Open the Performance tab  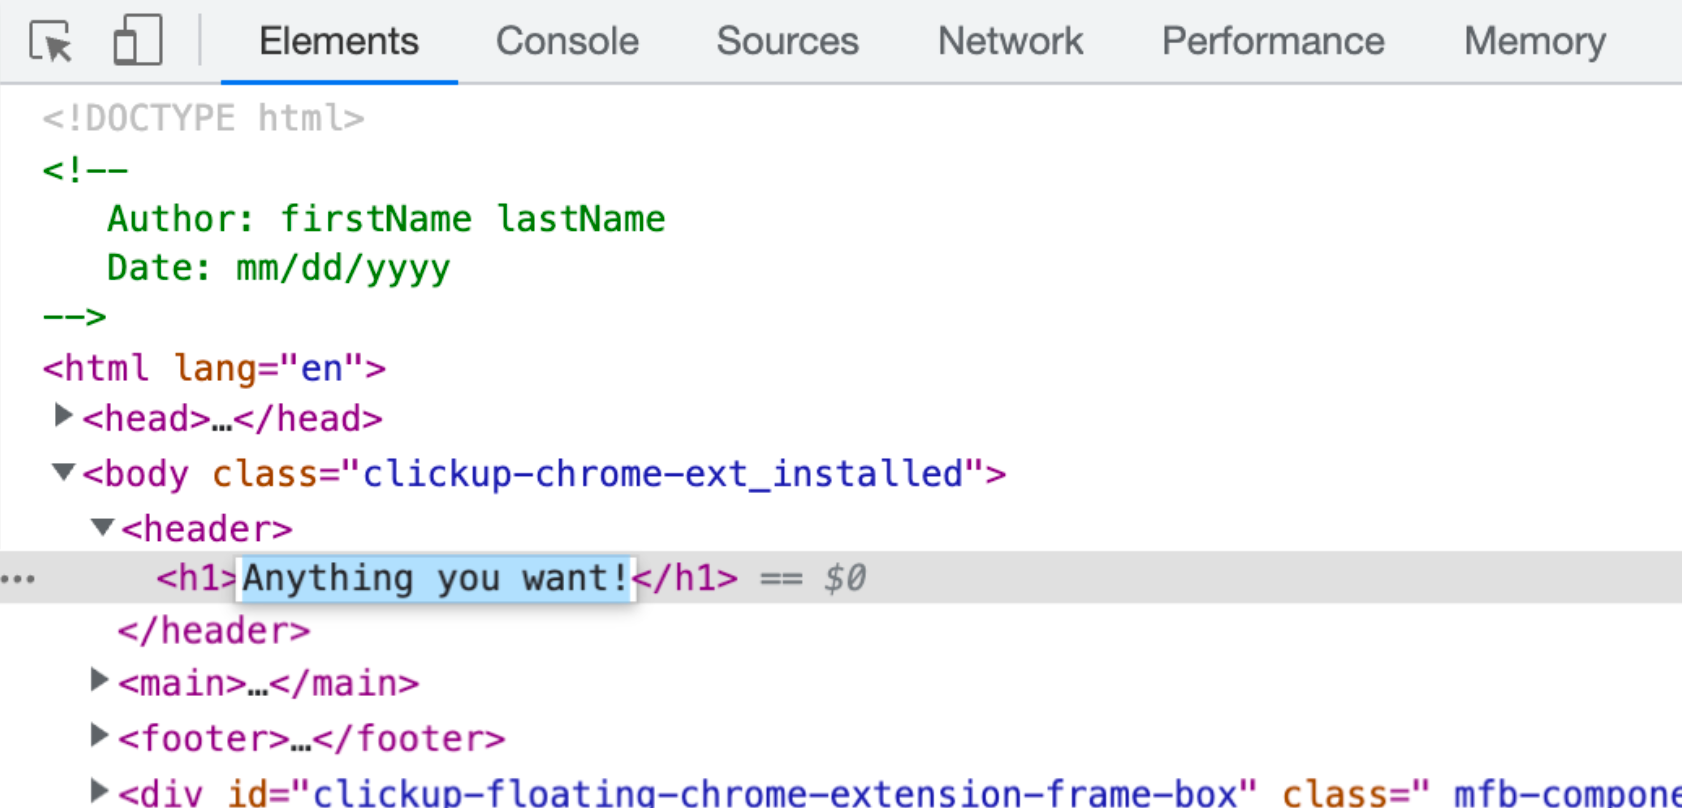(1273, 41)
